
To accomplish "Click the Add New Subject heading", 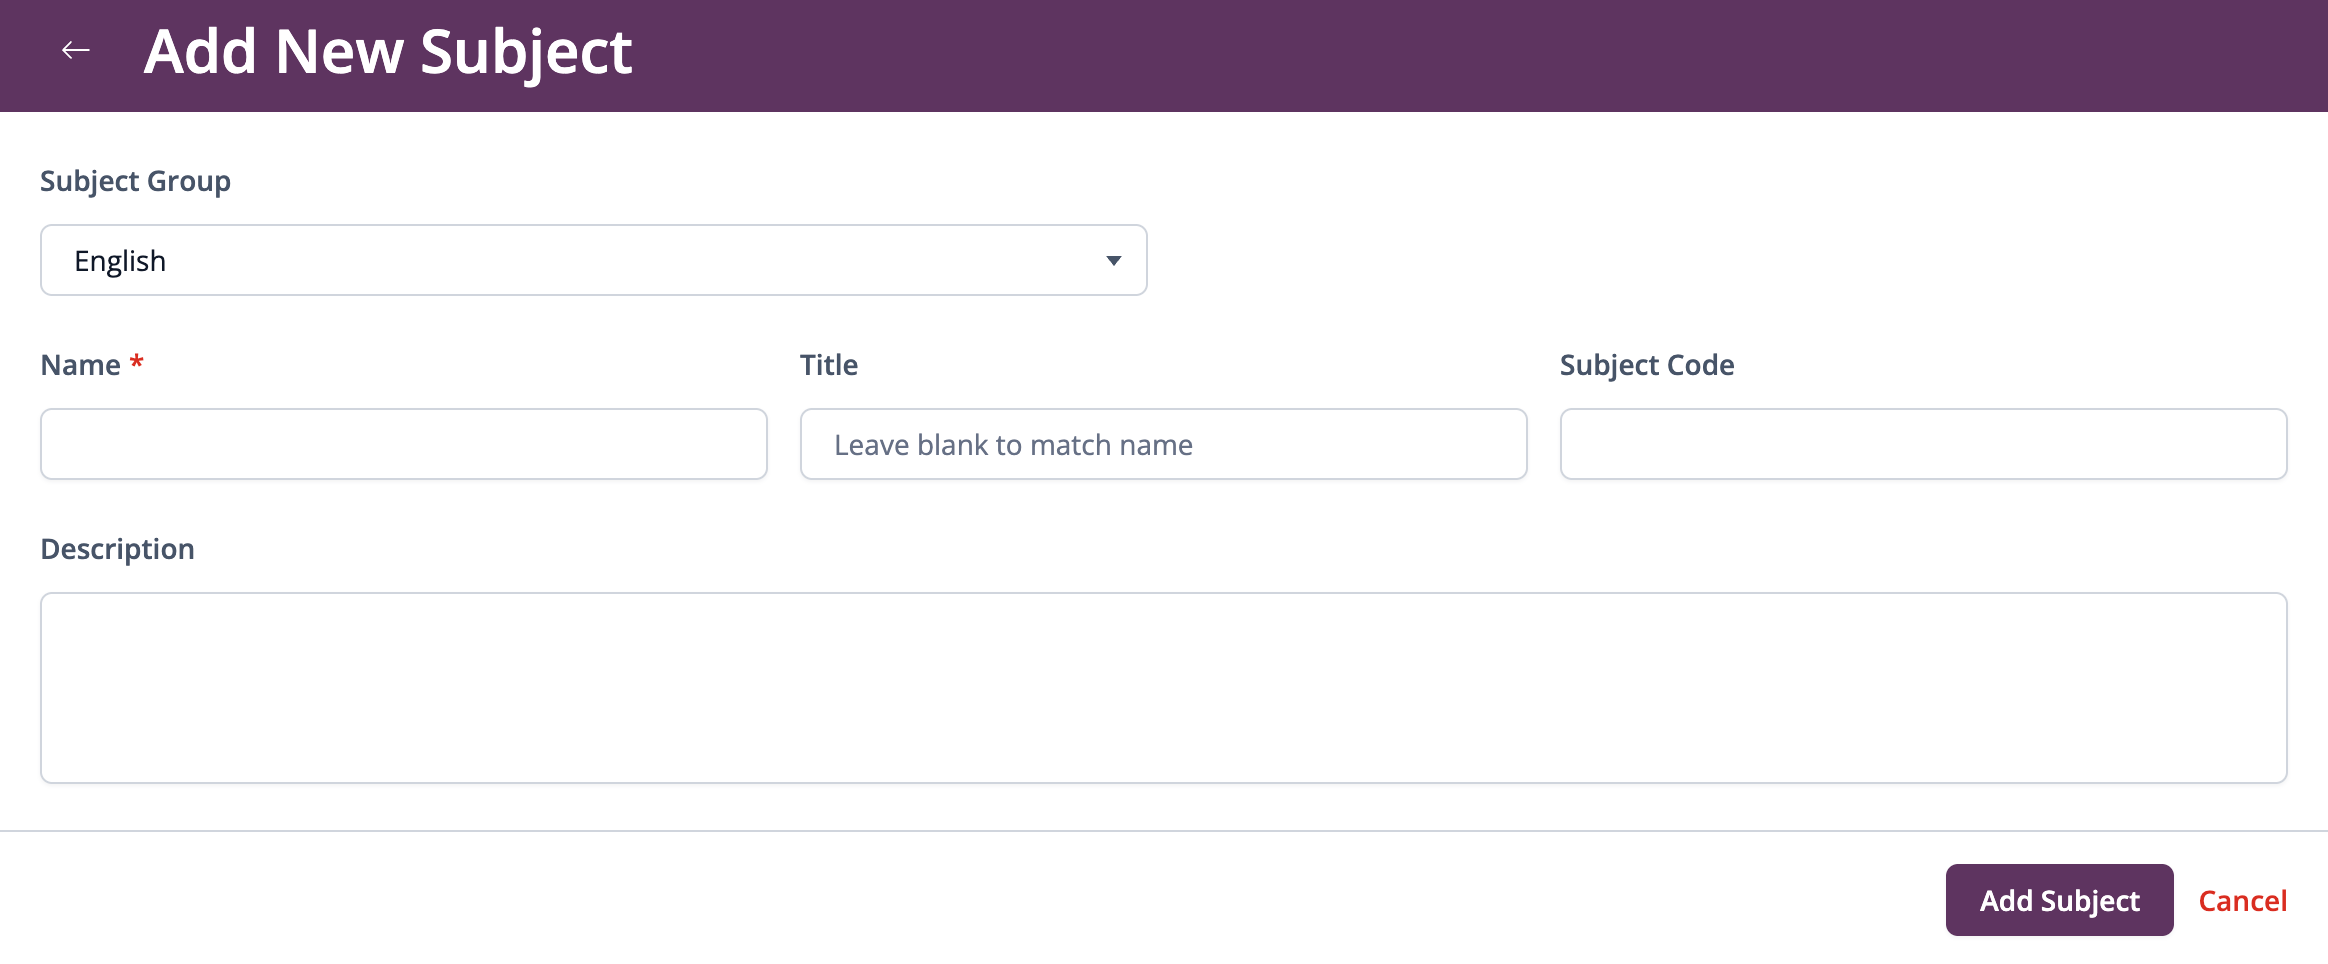I will pyautogui.click(x=388, y=52).
